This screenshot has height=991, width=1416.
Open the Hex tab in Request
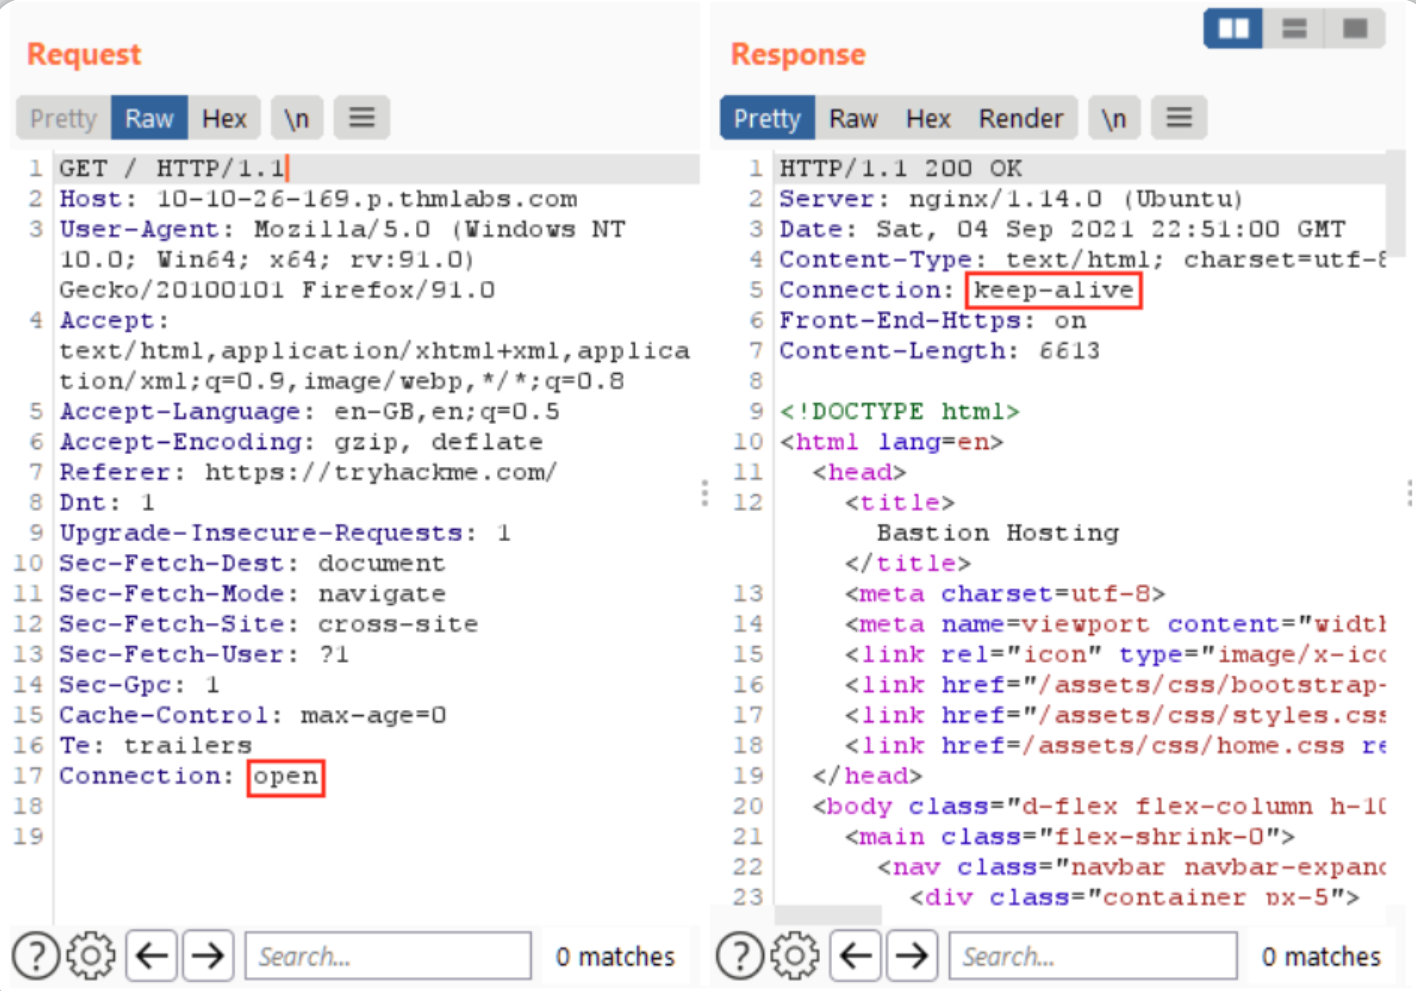click(224, 118)
